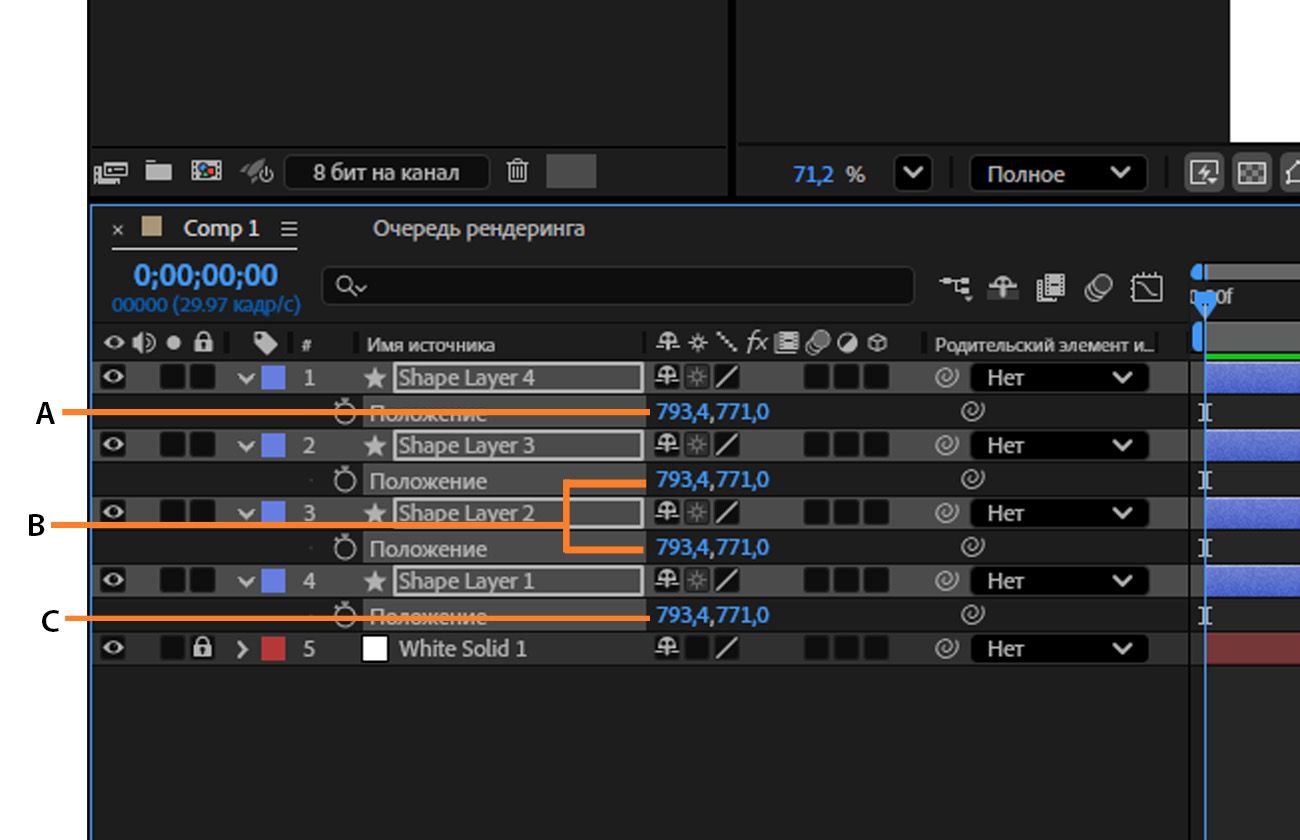Screen dimensions: 1300x840
Task: Open the parent dropdown for Shape Layer 2
Action: [x=1059, y=513]
